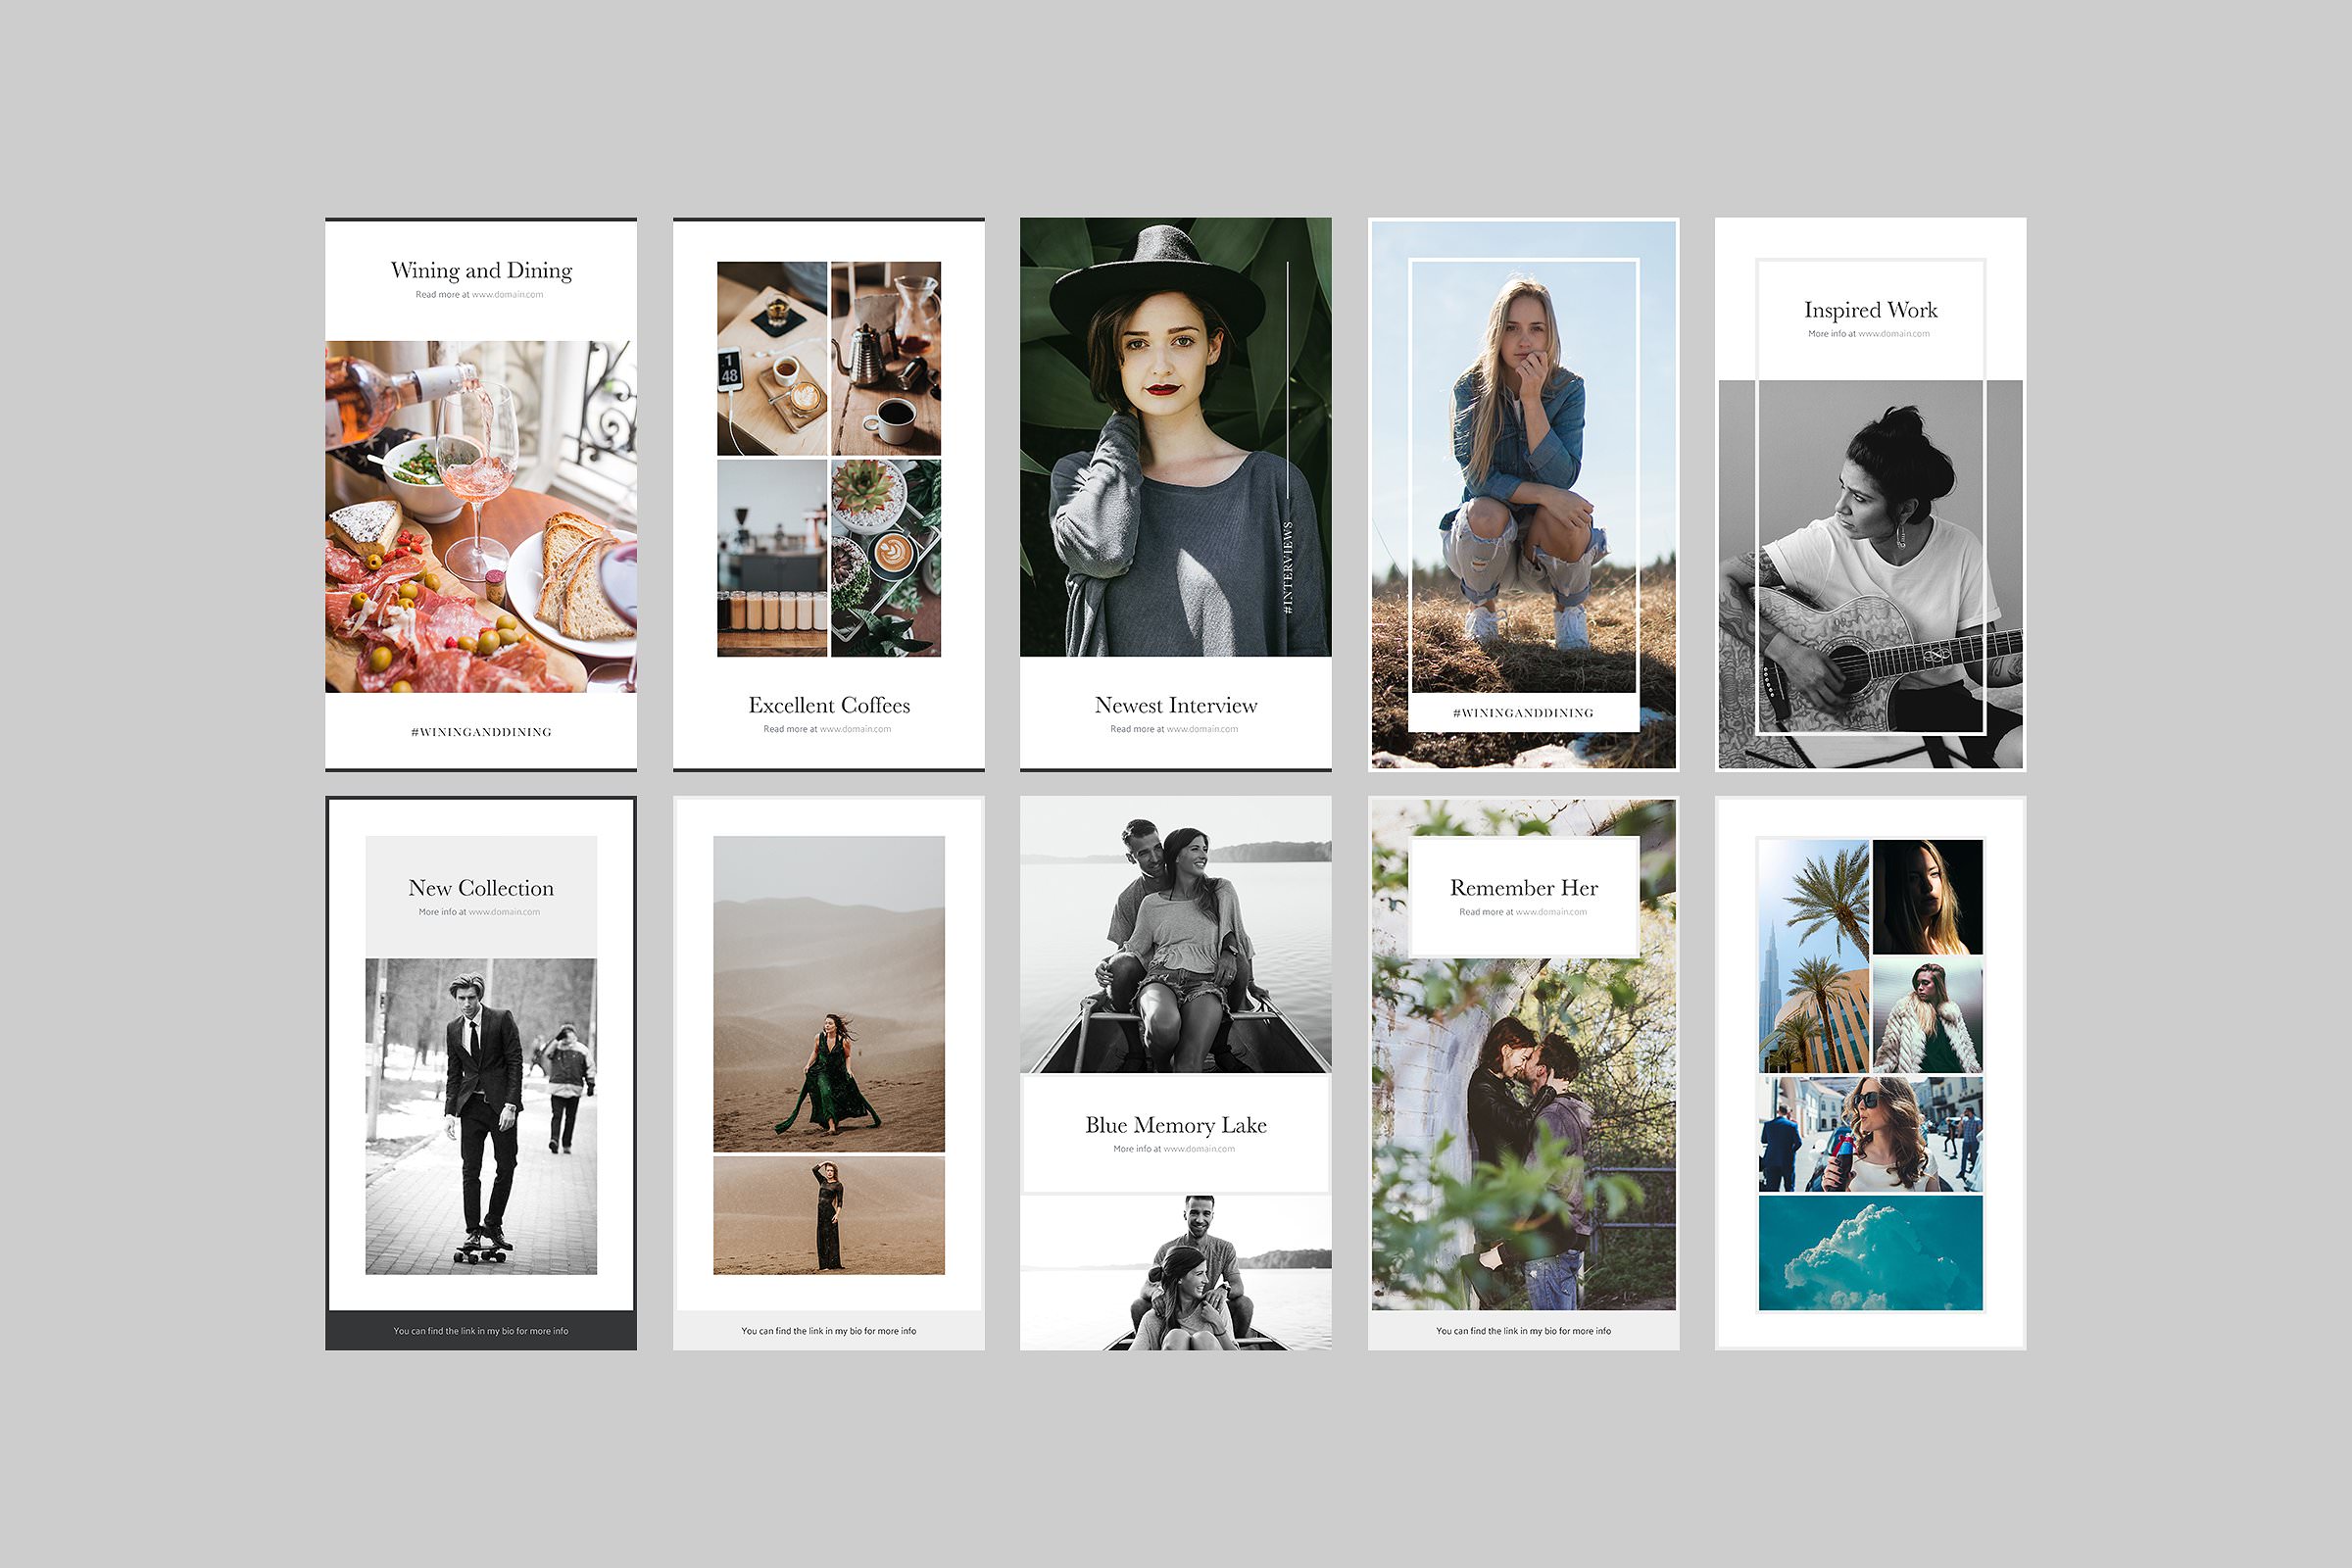Click the woman with sunglasses street photo

1871,1135
